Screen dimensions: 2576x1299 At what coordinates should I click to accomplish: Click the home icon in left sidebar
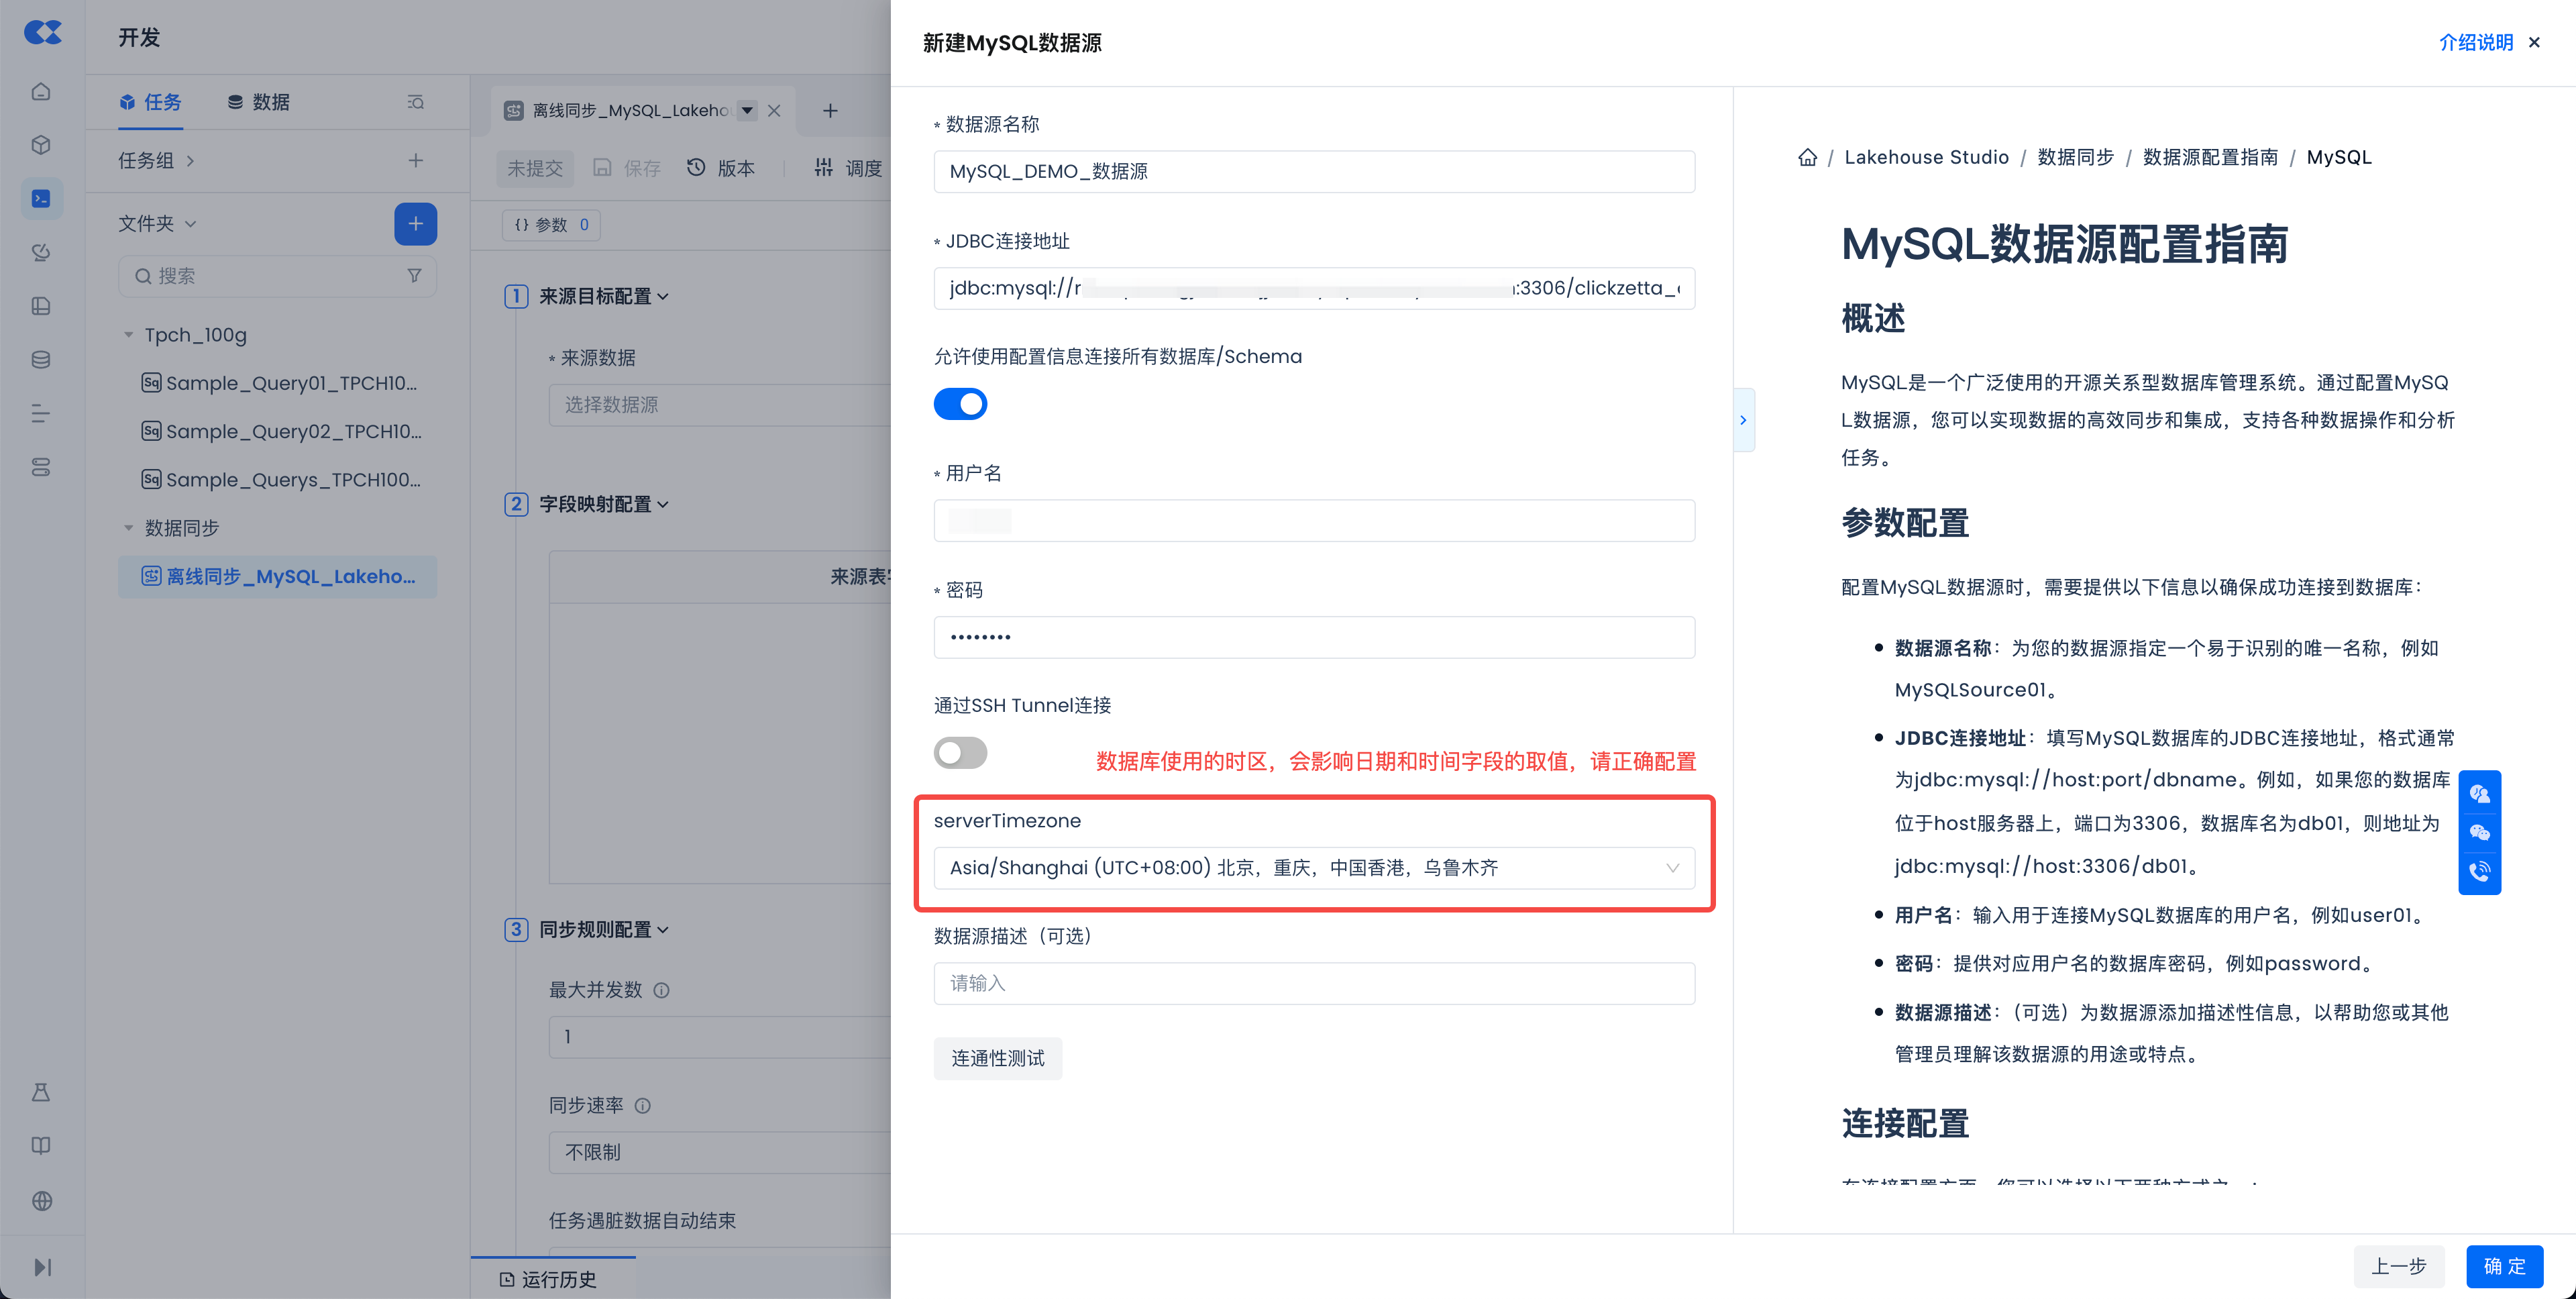point(41,92)
